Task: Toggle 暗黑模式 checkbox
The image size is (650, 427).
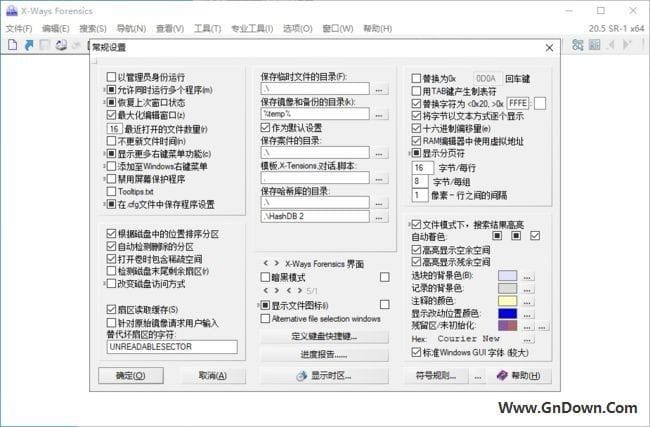Action: pos(265,277)
